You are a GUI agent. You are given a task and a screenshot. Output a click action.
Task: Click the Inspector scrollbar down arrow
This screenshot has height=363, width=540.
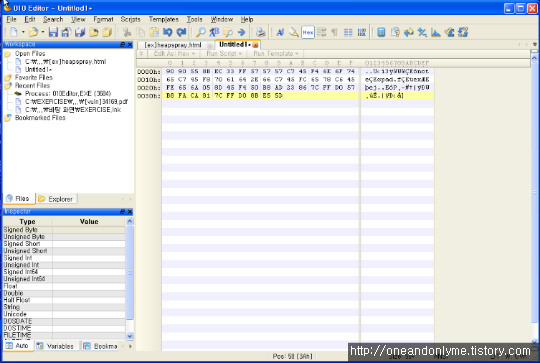[x=129, y=336]
